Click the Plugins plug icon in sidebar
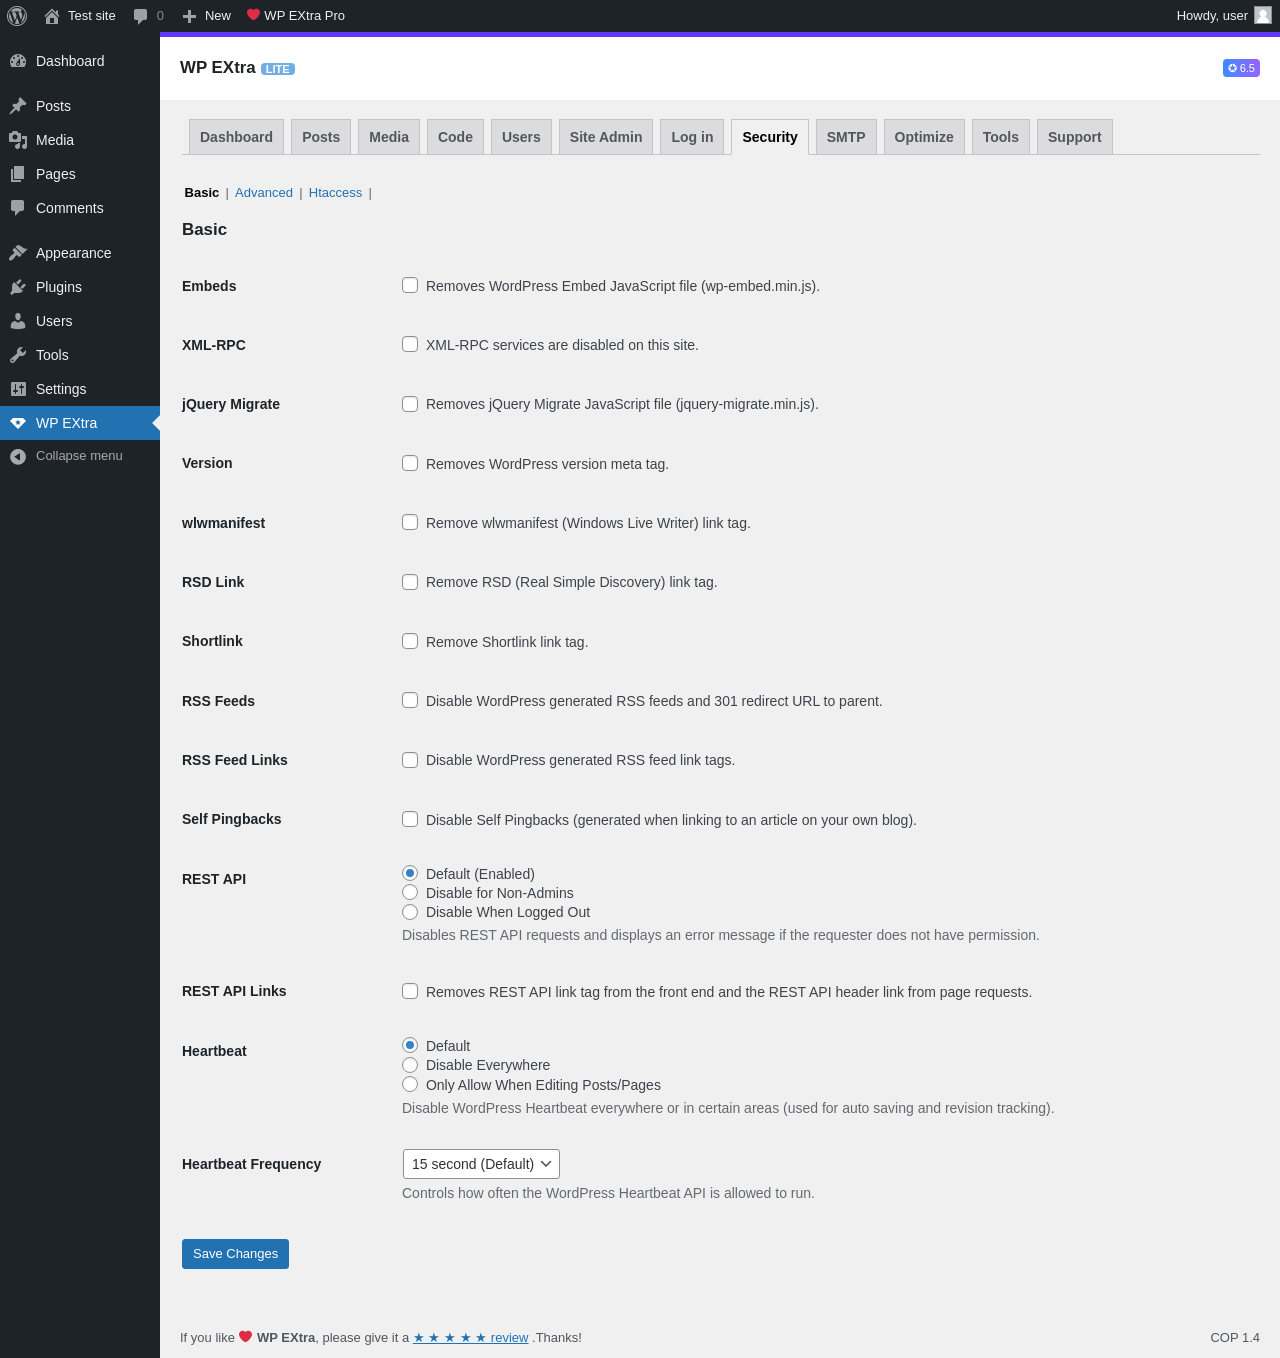The width and height of the screenshot is (1280, 1358). [x=18, y=287]
